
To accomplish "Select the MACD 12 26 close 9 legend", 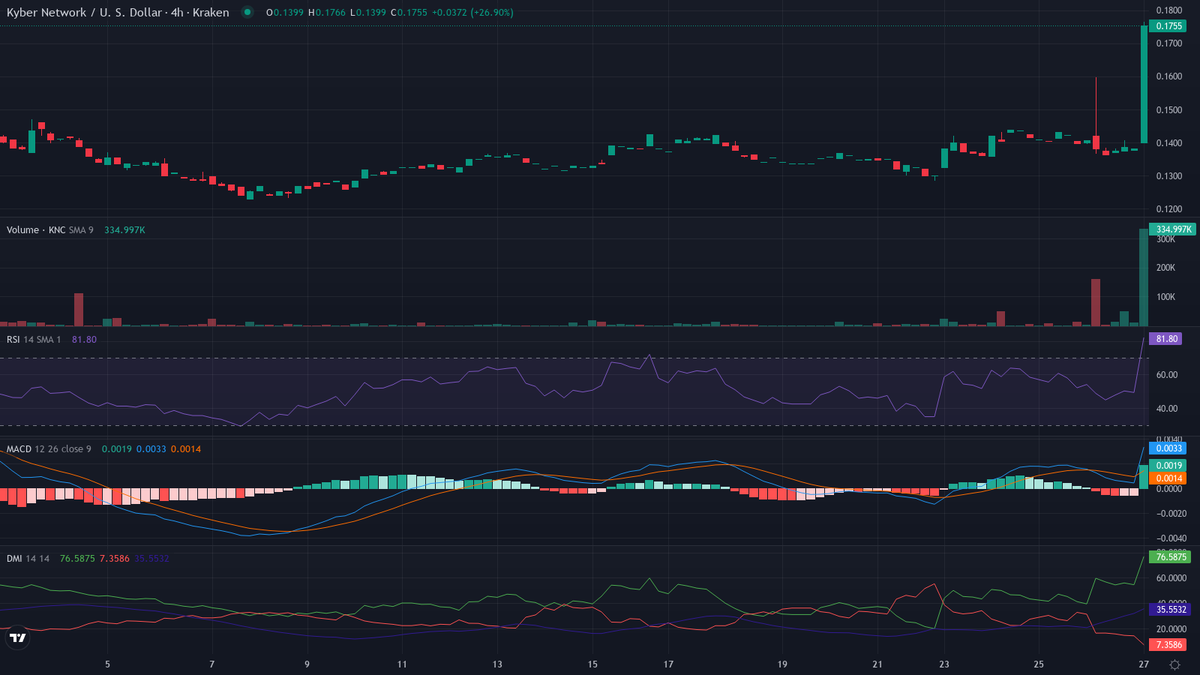I will (48, 448).
